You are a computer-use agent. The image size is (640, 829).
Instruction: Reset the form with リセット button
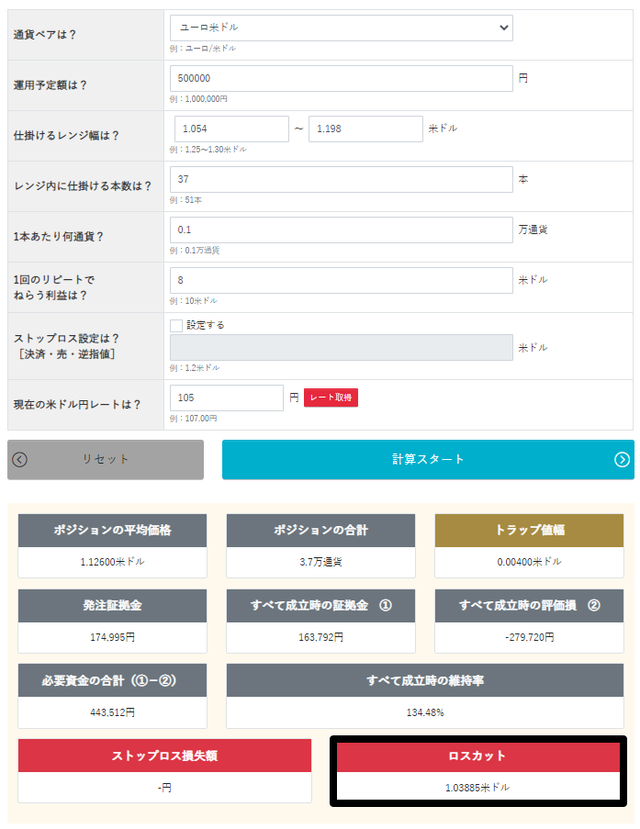click(x=106, y=459)
